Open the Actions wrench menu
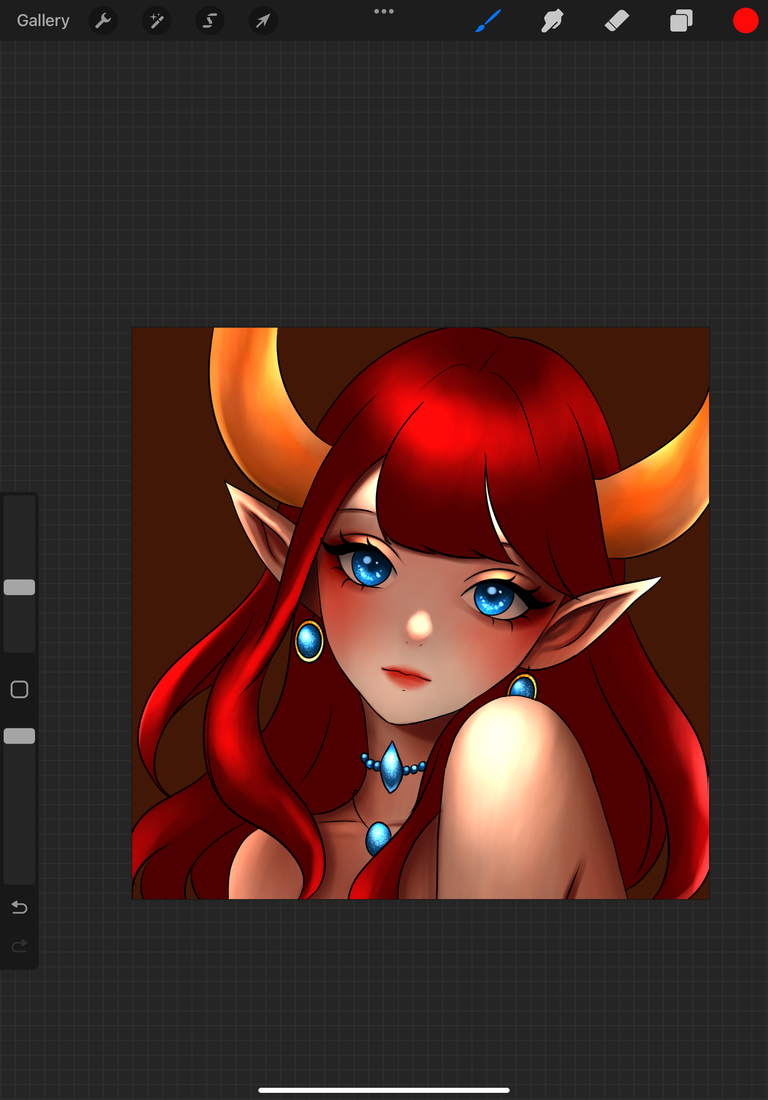 [103, 20]
